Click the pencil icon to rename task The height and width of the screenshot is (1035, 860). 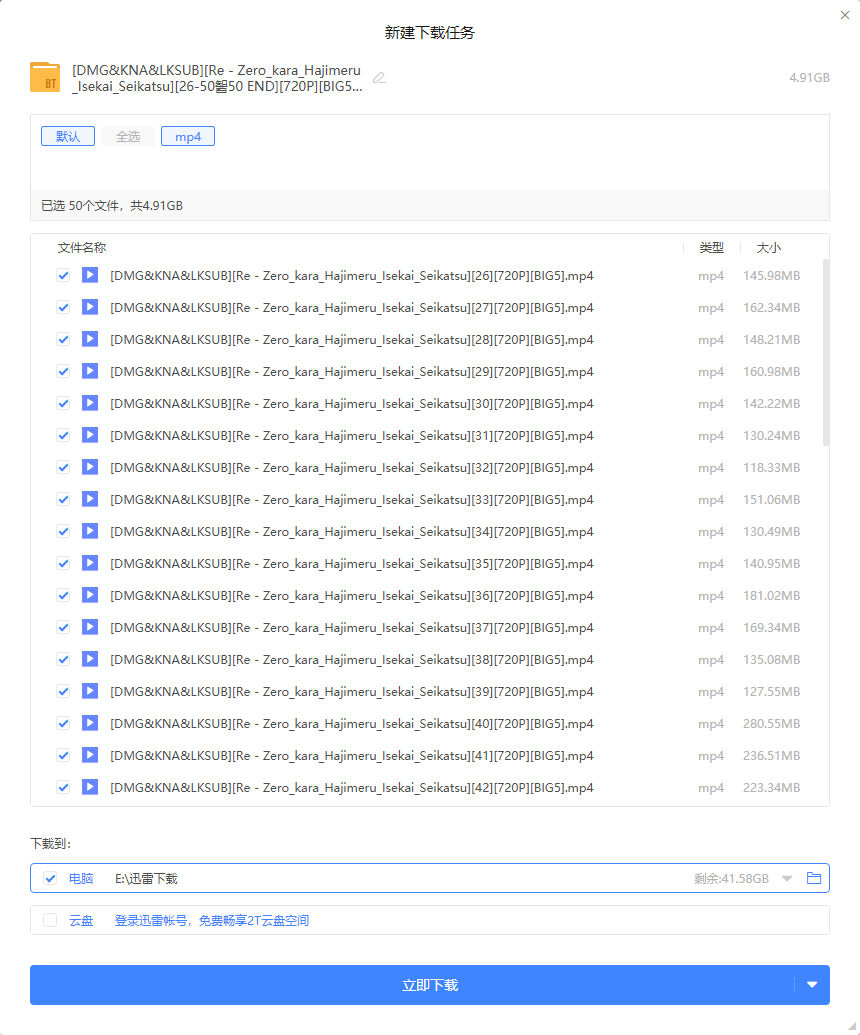(379, 78)
